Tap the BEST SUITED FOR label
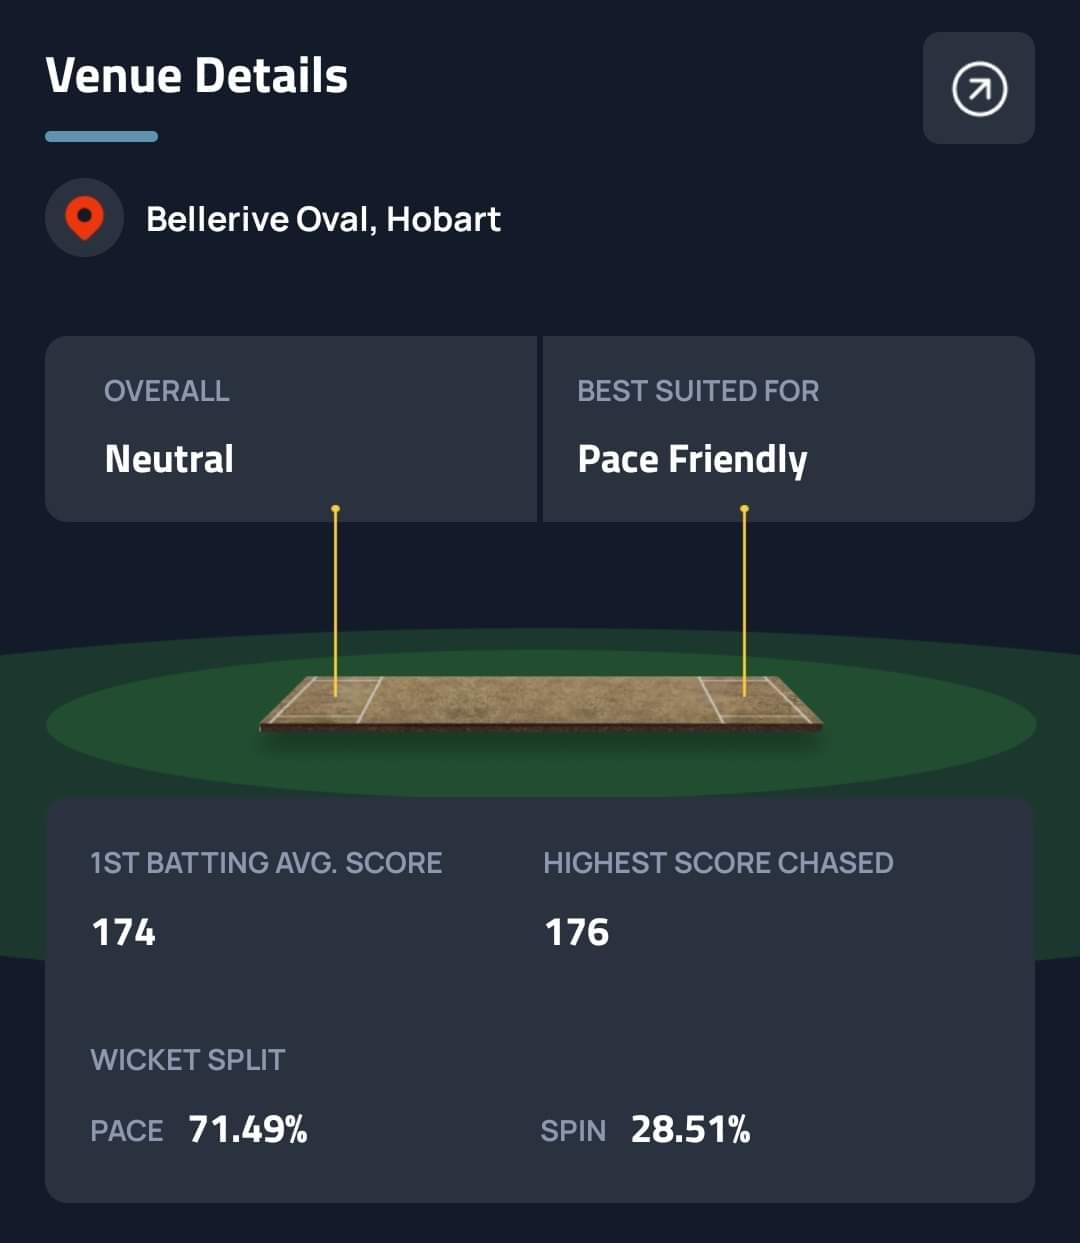This screenshot has height=1243, width=1080. (698, 391)
